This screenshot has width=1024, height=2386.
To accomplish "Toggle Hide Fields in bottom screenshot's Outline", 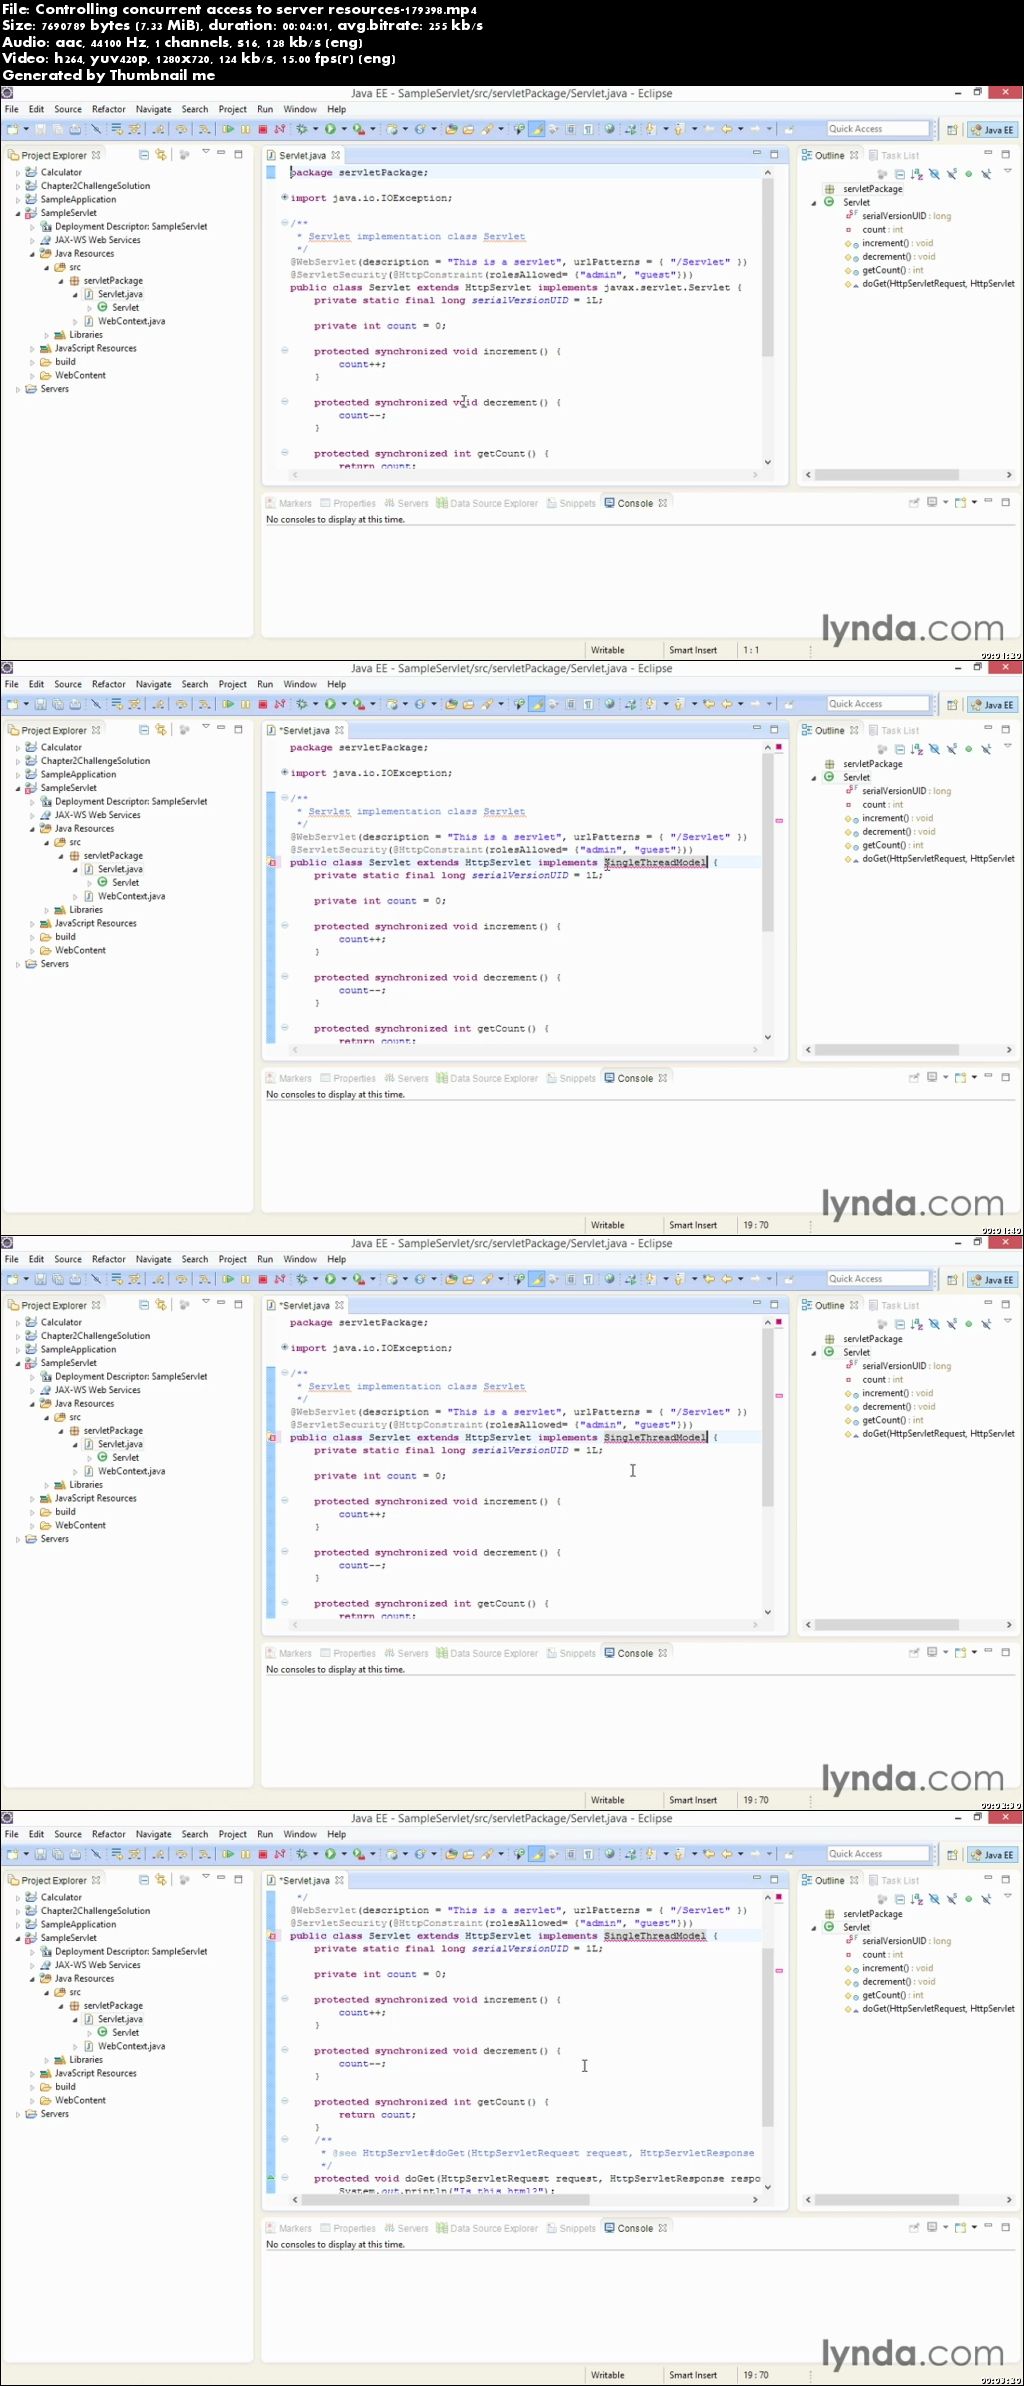I will [934, 1899].
